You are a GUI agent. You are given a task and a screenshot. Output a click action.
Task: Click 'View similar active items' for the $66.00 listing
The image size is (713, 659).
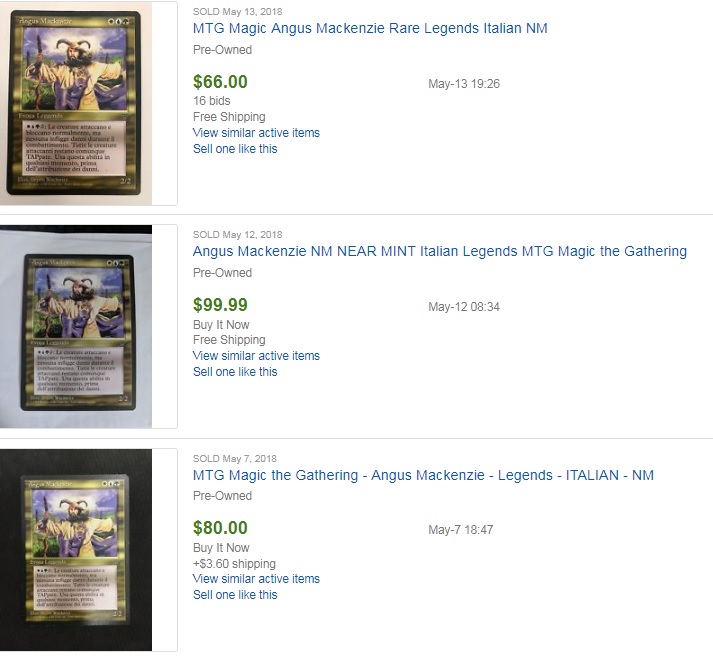pyautogui.click(x=256, y=133)
